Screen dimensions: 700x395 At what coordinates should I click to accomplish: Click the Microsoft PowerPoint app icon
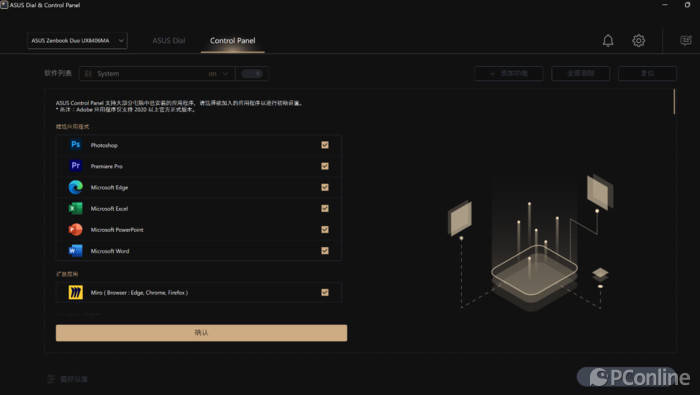(75, 229)
